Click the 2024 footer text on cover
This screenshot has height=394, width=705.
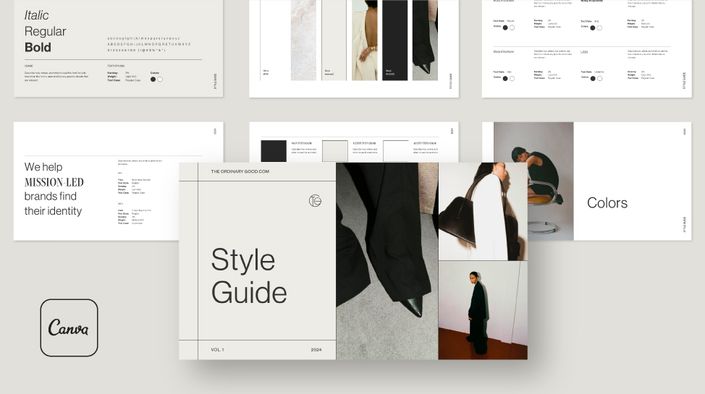coord(316,349)
